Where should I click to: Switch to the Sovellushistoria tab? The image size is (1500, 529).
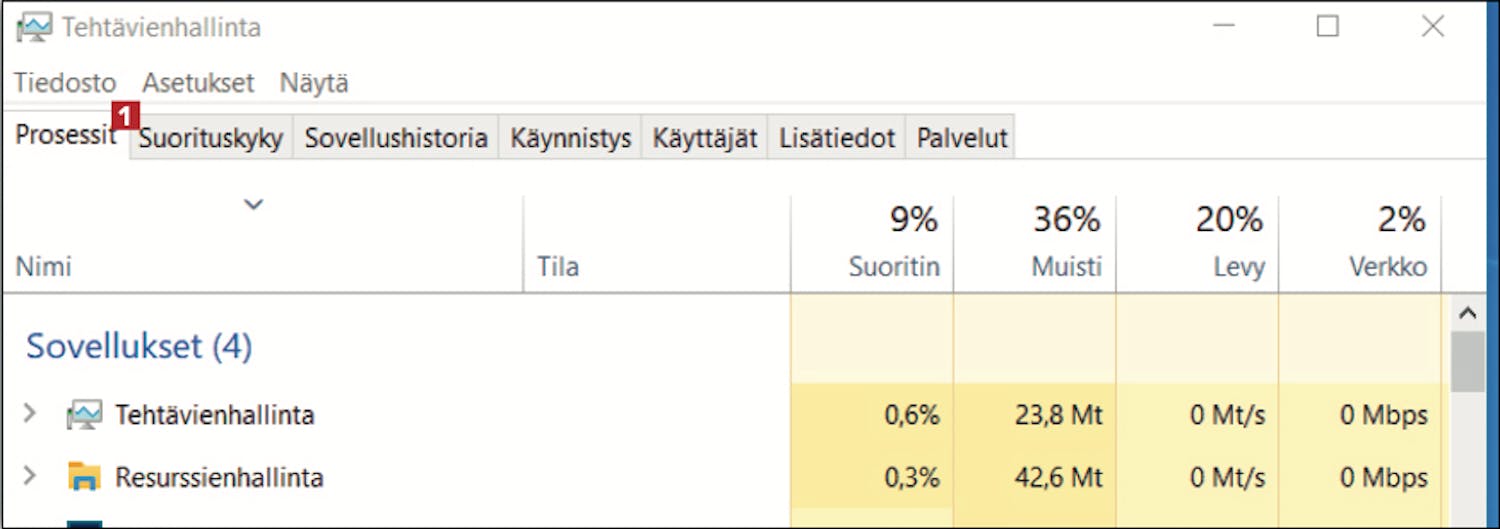[x=396, y=138]
